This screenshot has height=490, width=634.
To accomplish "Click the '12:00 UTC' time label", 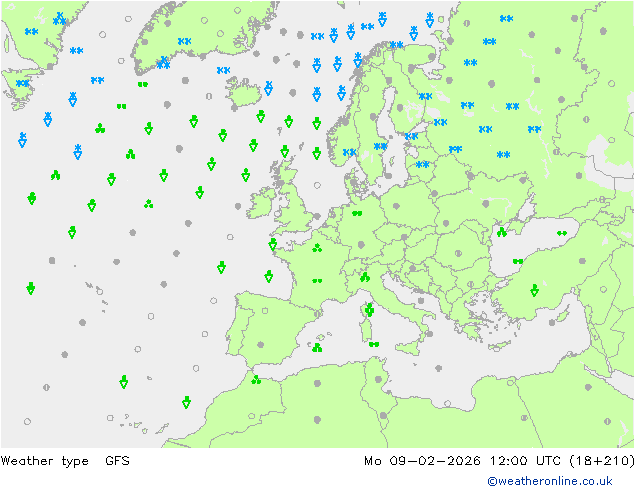I will (525, 461).
